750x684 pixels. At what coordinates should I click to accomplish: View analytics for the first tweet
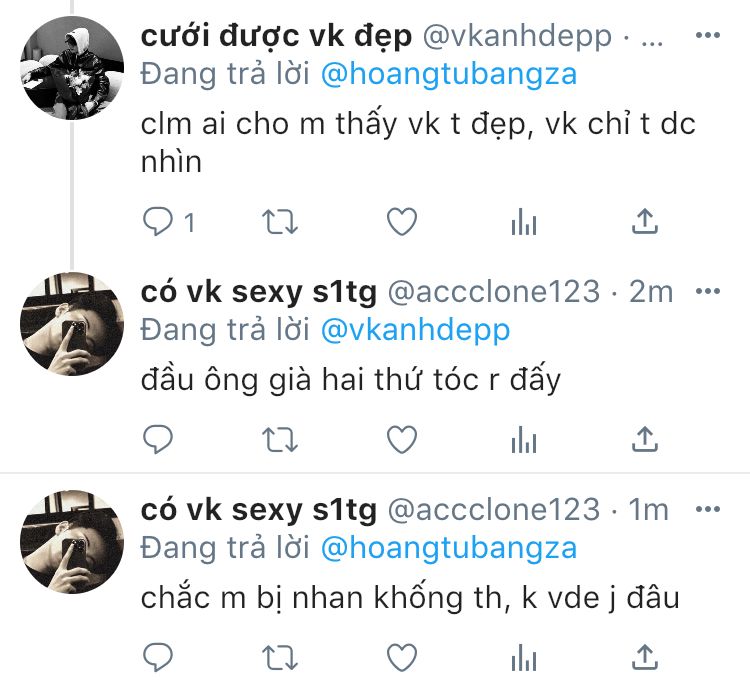coord(524,222)
